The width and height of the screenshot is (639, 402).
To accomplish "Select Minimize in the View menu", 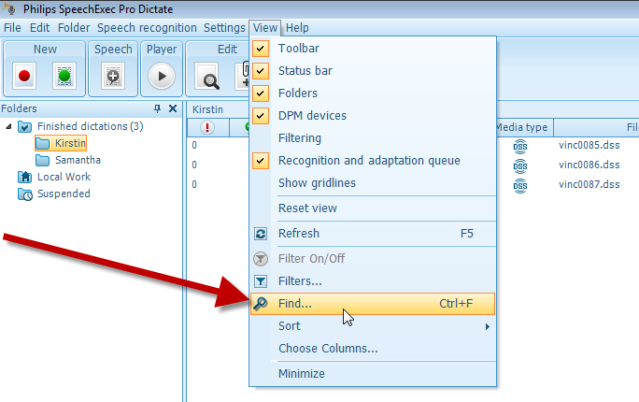I will coord(301,374).
